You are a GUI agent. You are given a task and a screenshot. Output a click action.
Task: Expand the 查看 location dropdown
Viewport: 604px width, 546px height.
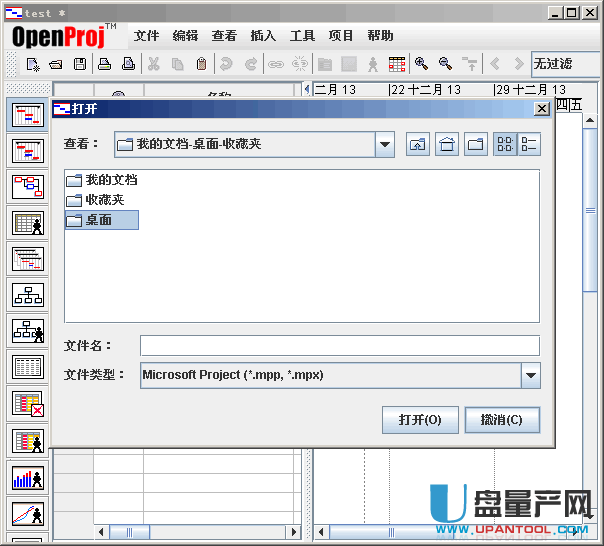point(385,144)
